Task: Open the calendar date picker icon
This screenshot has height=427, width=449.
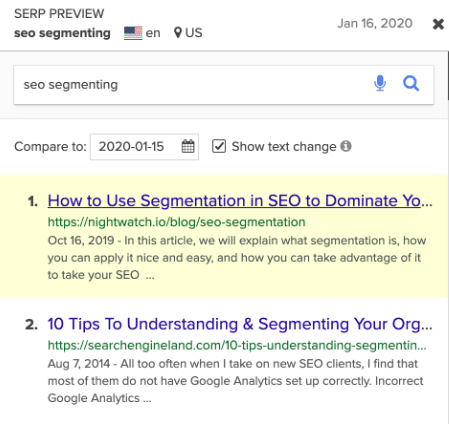Action: [188, 146]
